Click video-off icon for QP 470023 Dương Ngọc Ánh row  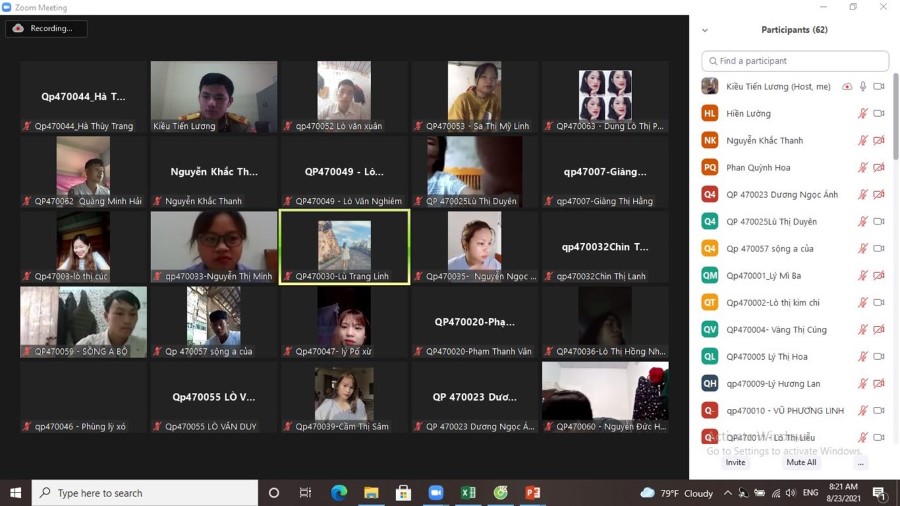(x=879, y=194)
